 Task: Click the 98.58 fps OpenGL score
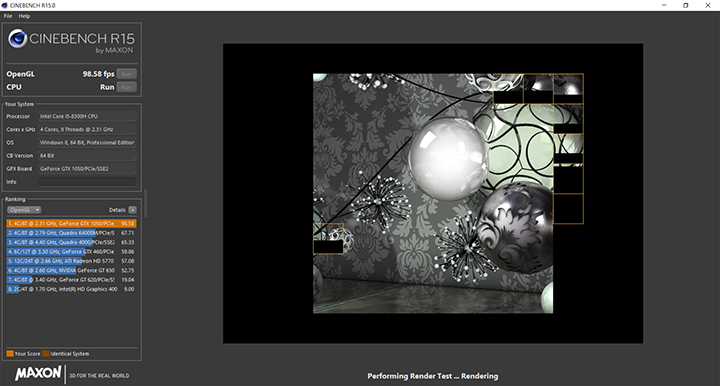point(98,74)
